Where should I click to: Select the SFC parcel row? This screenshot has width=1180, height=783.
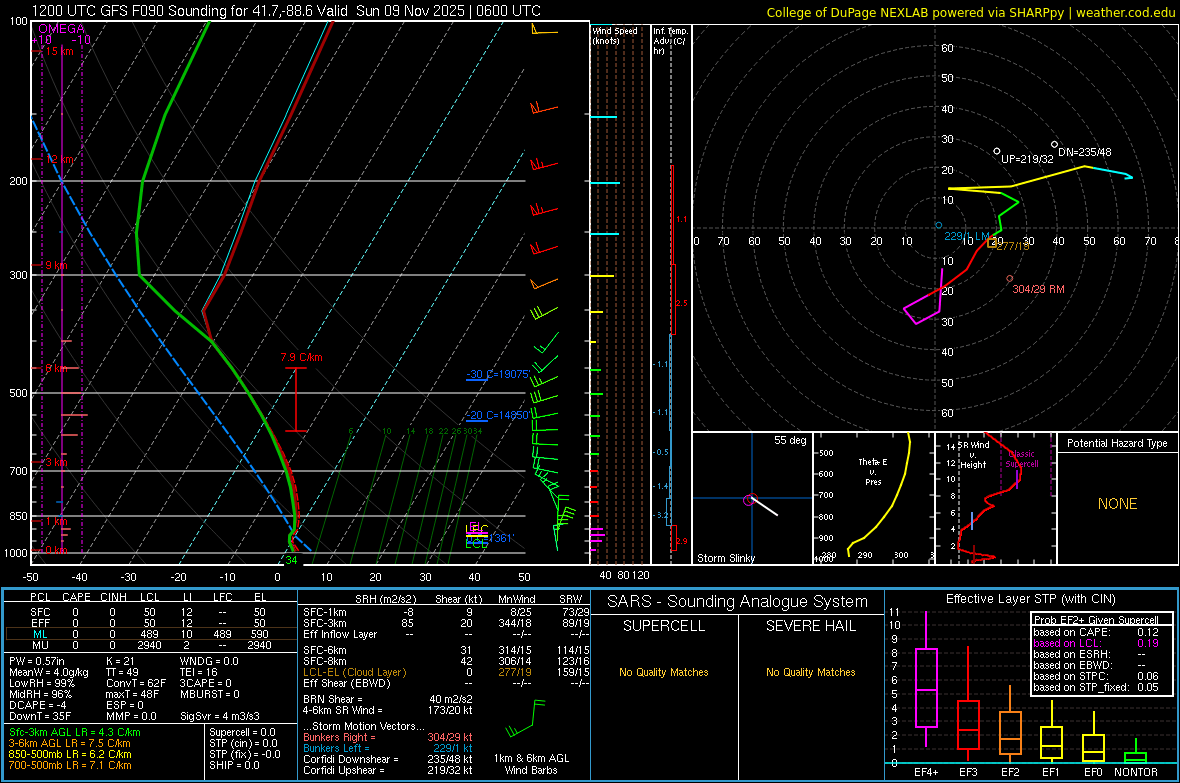click(x=150, y=612)
